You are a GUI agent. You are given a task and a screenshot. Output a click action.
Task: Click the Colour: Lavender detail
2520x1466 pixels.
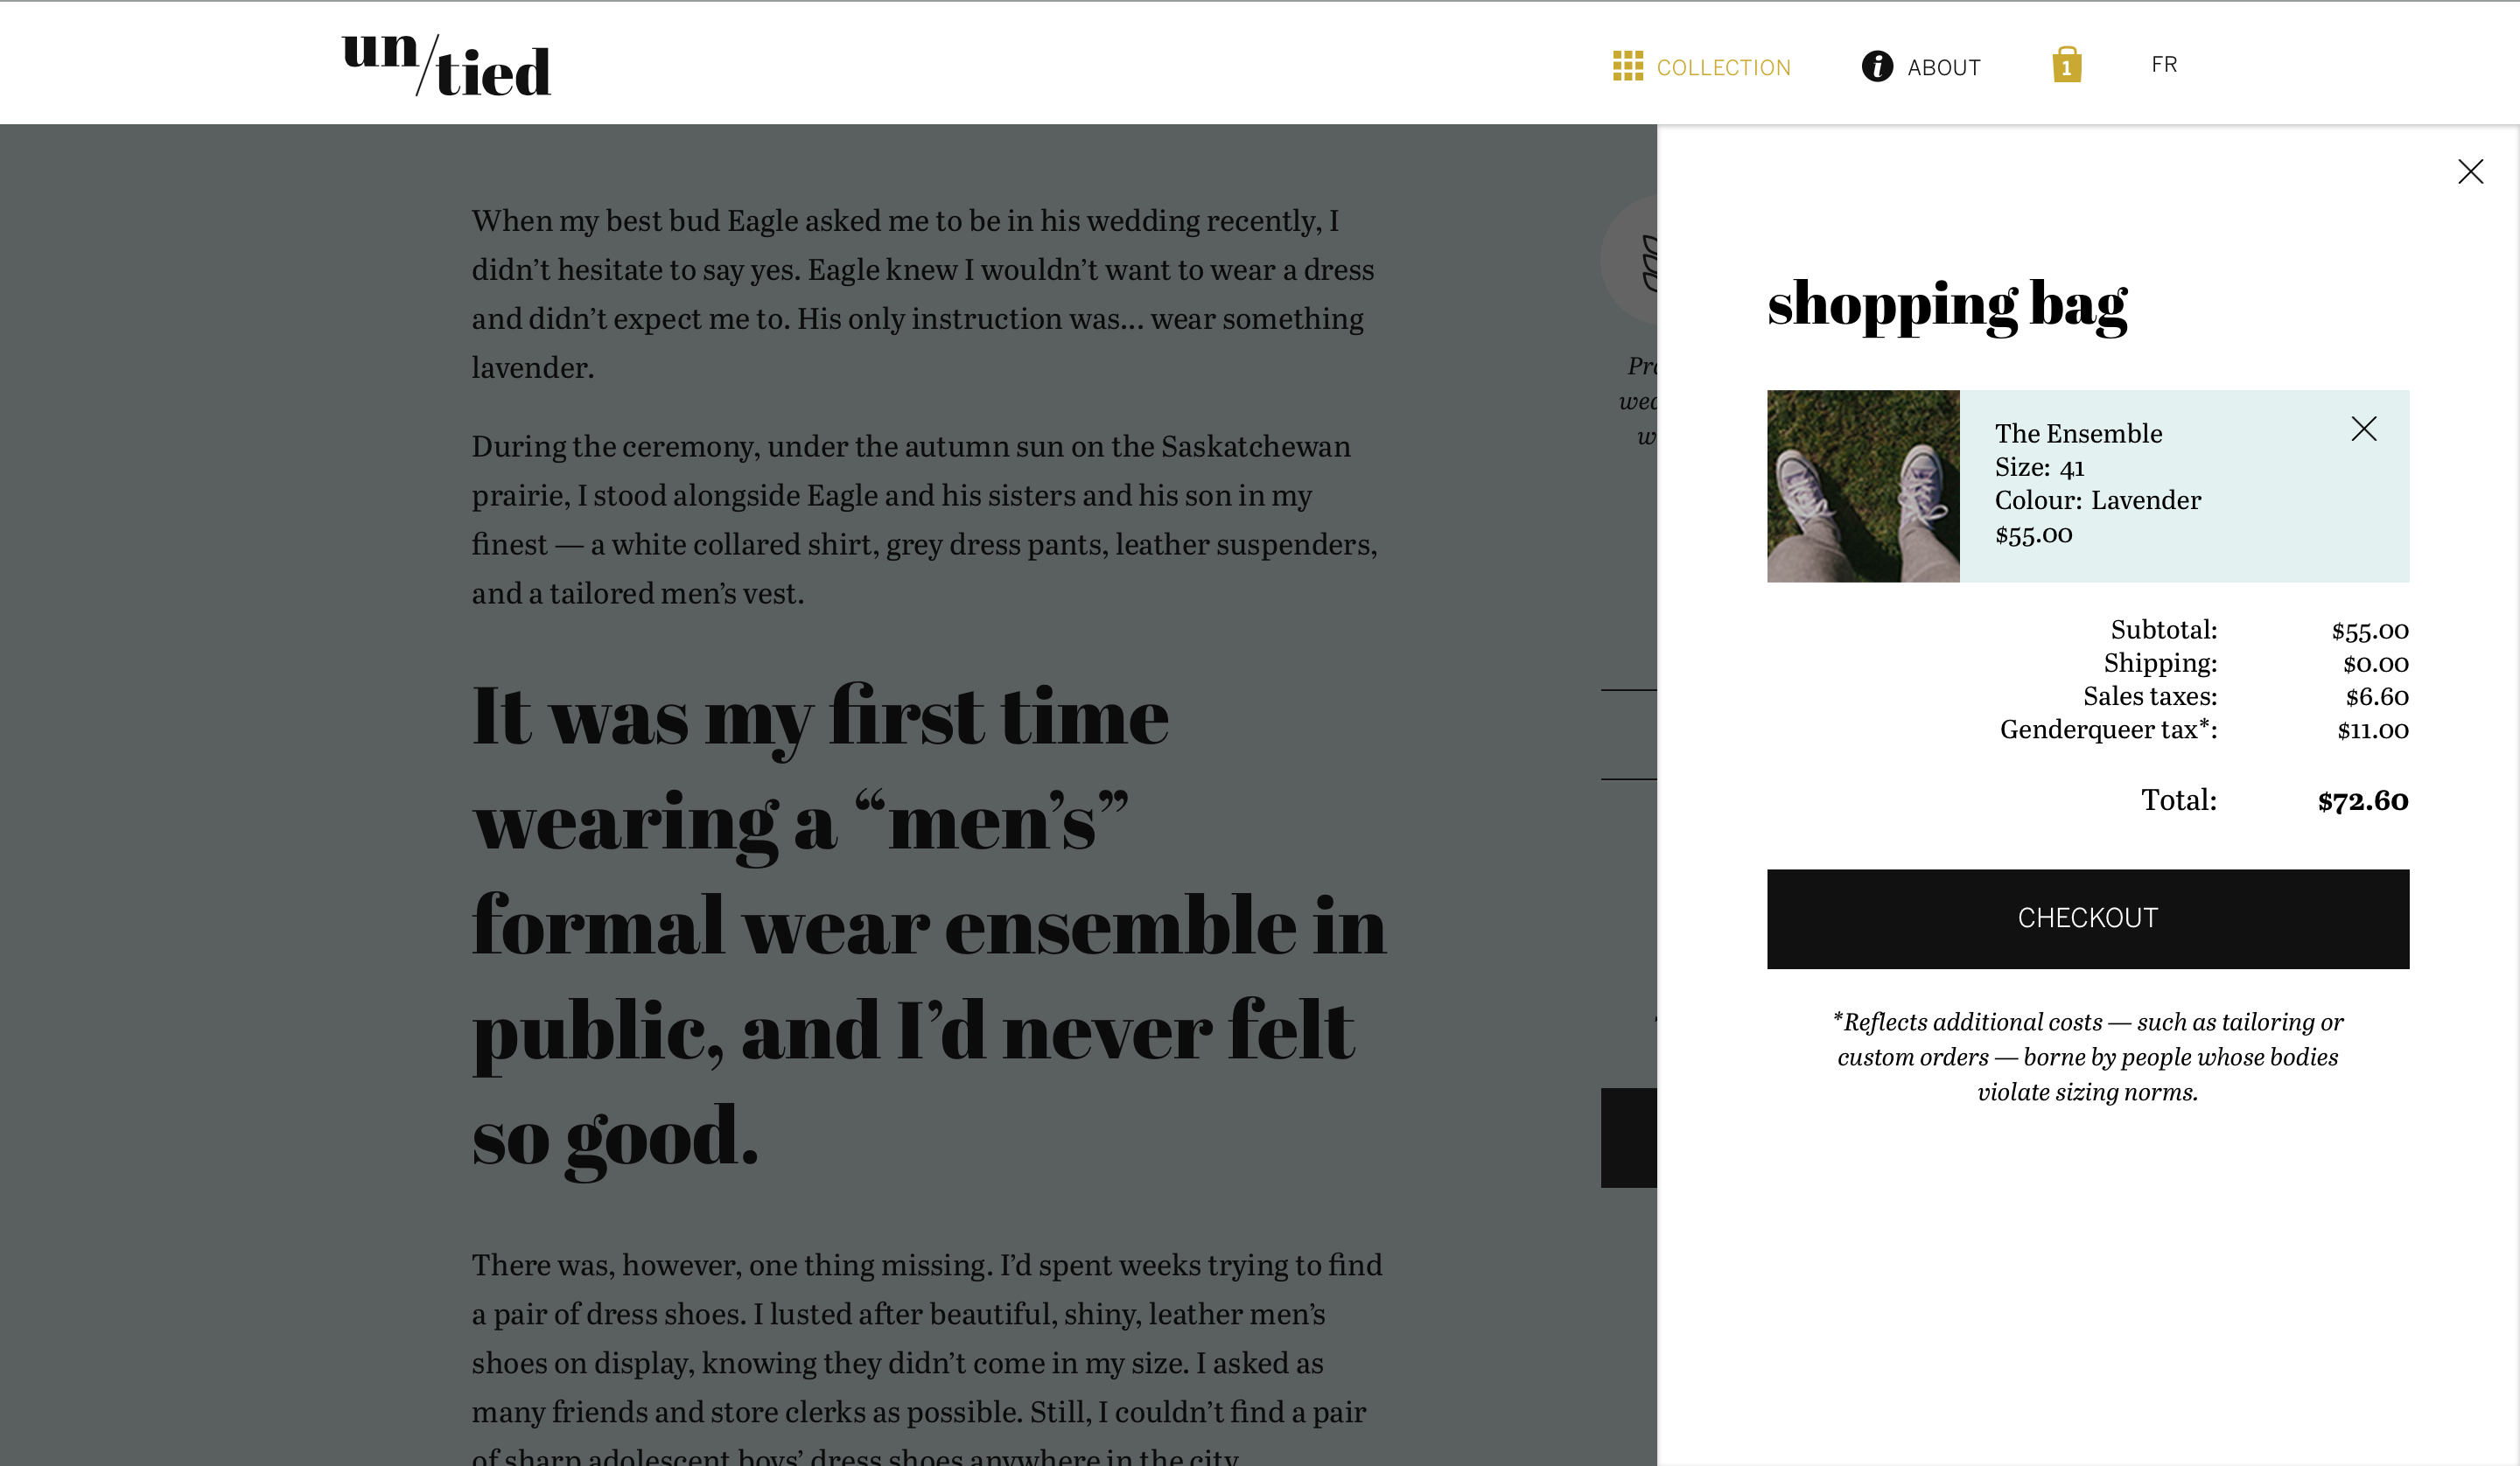2097,500
